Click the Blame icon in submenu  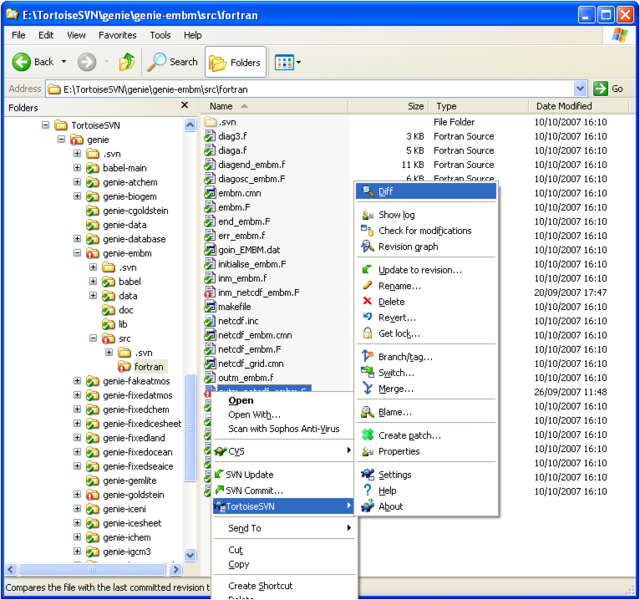(367, 412)
